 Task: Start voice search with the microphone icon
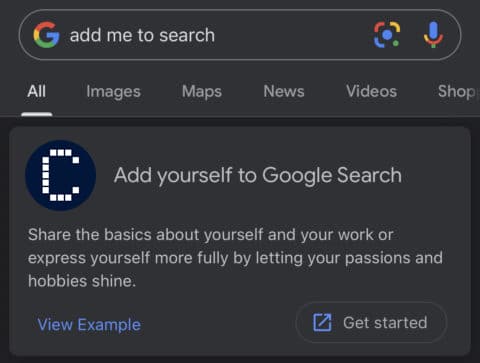click(x=433, y=35)
